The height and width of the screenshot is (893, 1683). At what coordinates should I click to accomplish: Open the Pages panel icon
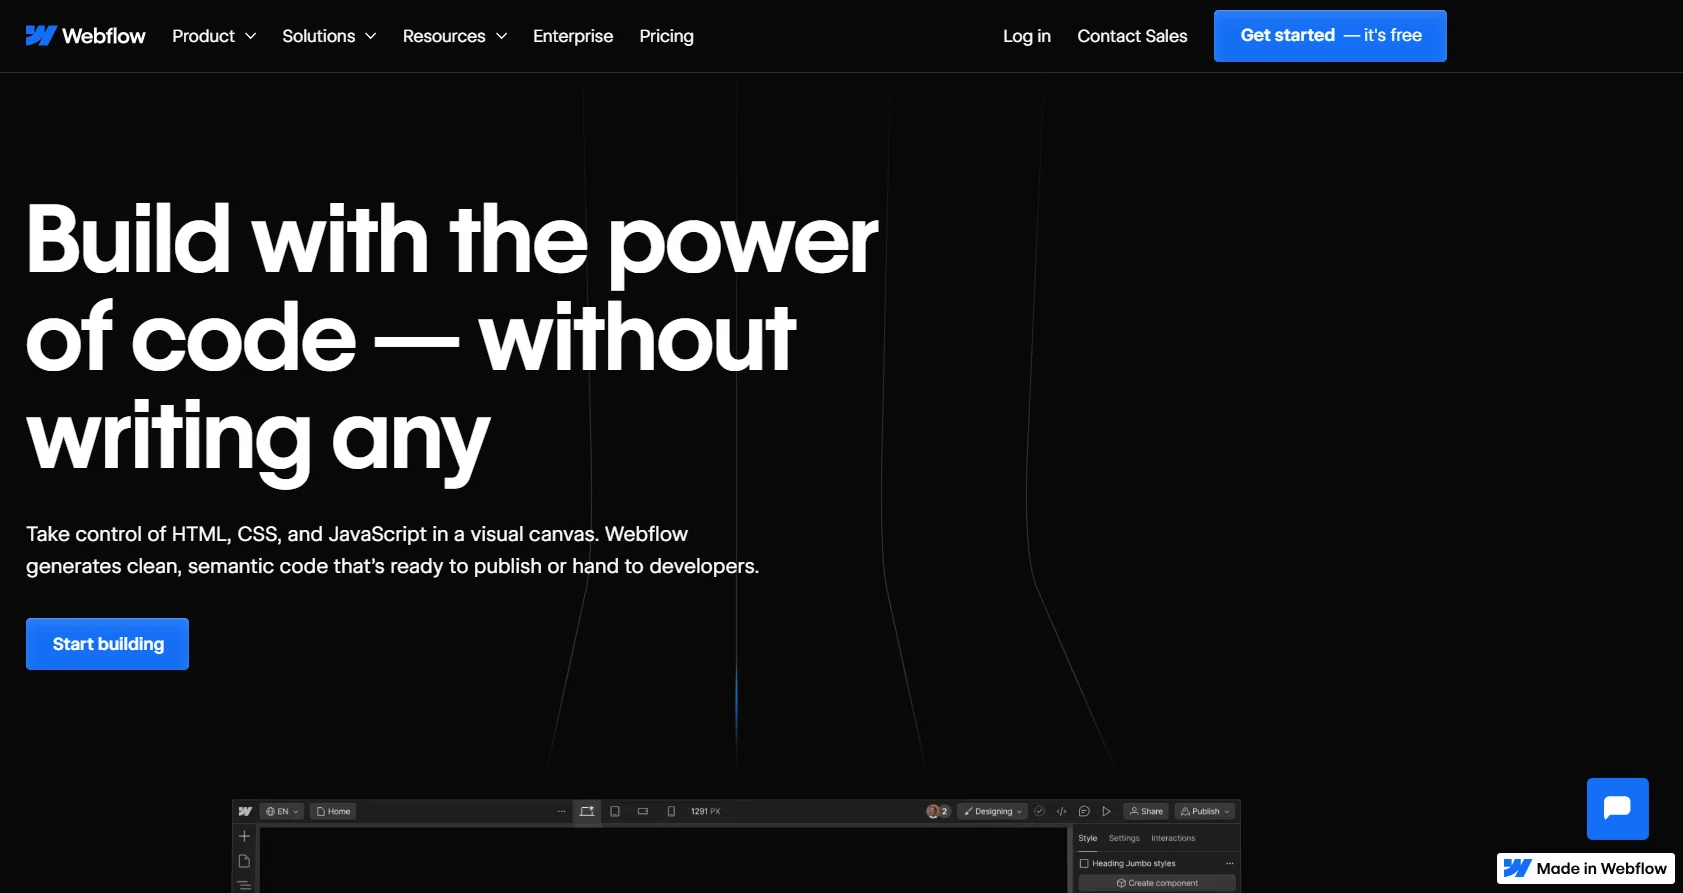click(244, 861)
